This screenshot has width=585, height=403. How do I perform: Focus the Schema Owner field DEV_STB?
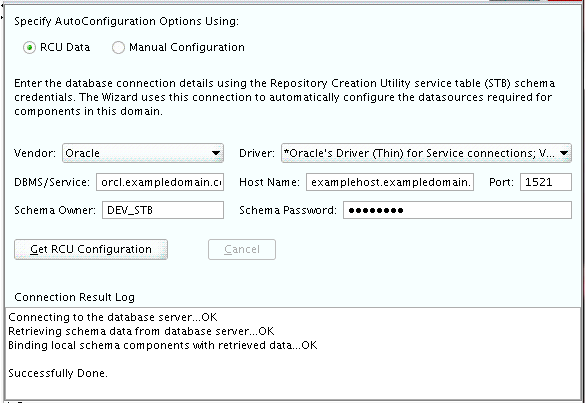163,210
